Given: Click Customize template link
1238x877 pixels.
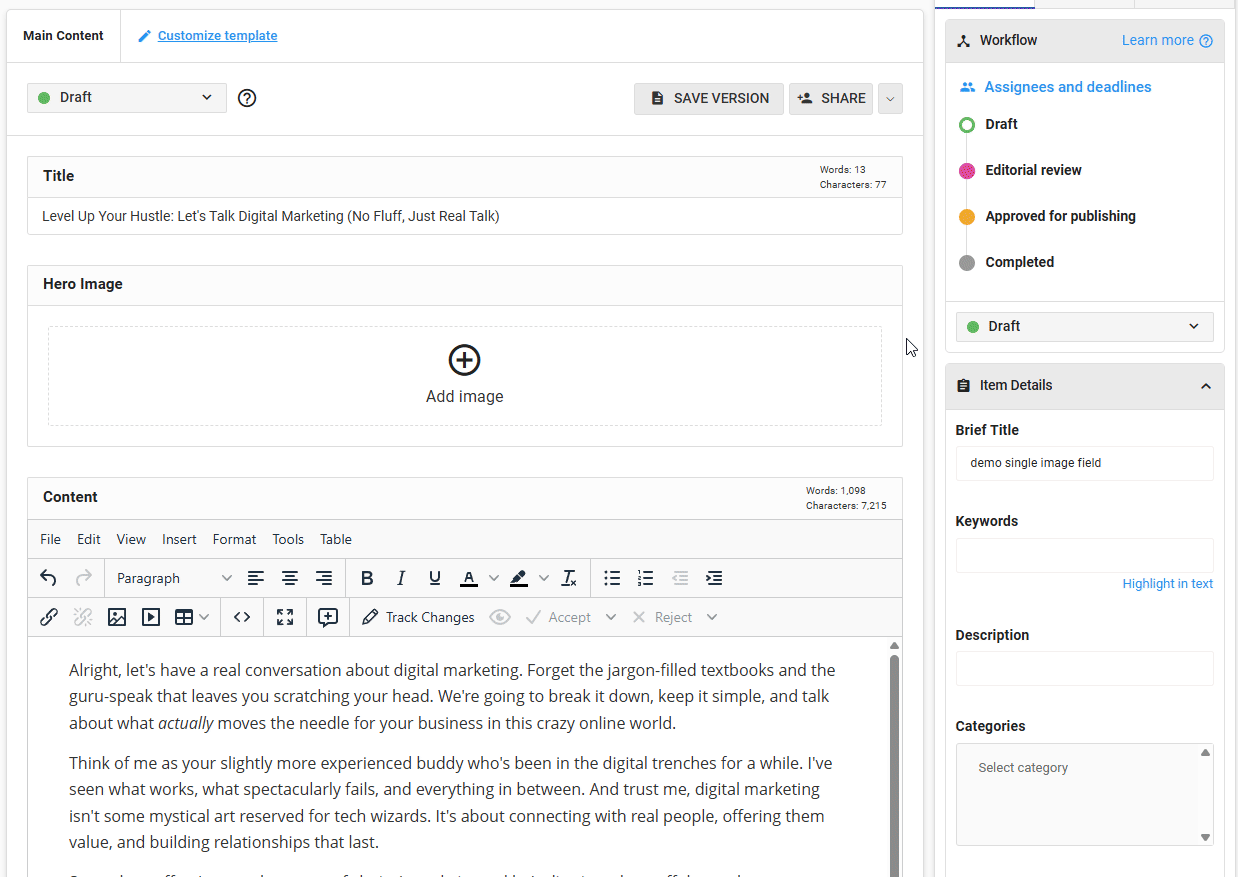Looking at the screenshot, I should (x=217, y=36).
